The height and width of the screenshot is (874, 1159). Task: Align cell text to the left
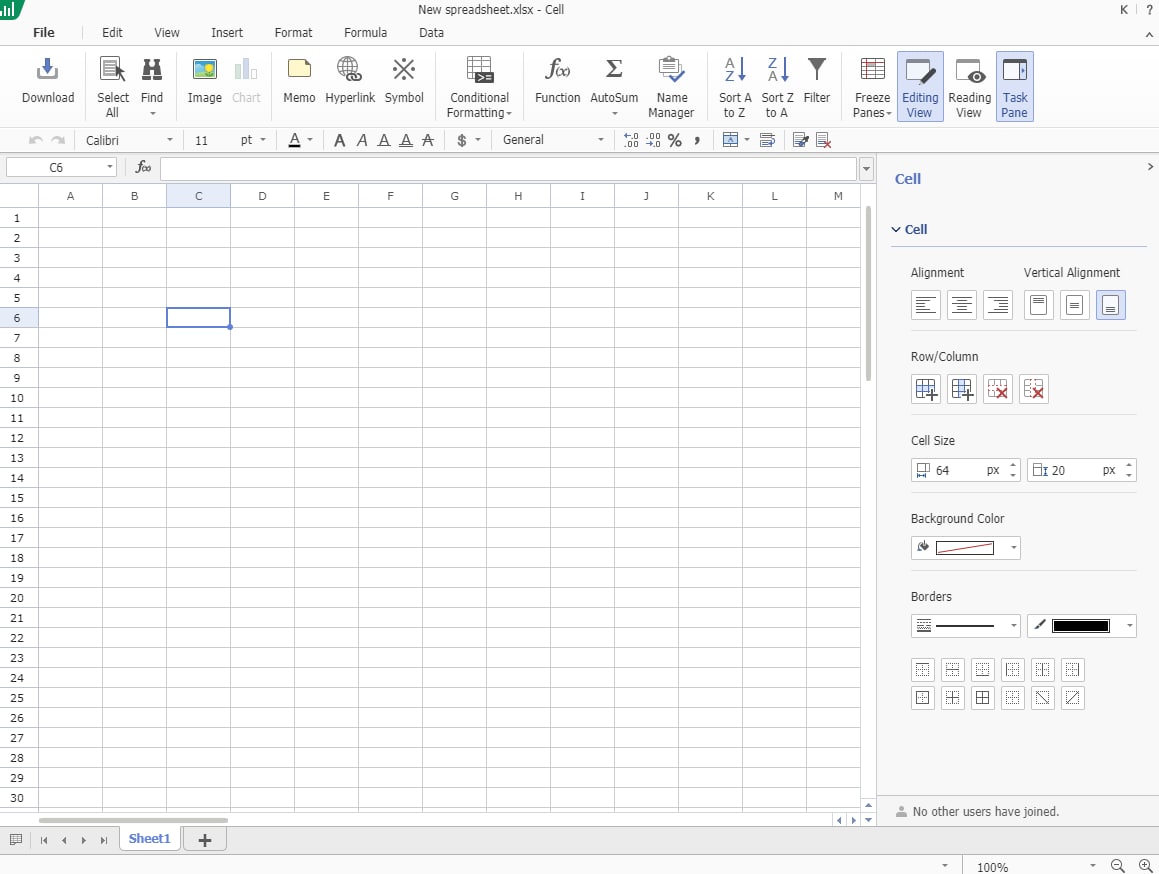pos(925,305)
